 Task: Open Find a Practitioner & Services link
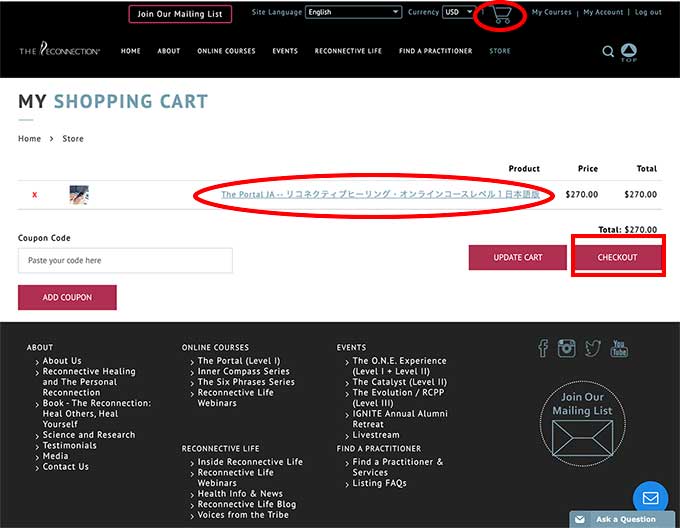pyautogui.click(x=398, y=467)
